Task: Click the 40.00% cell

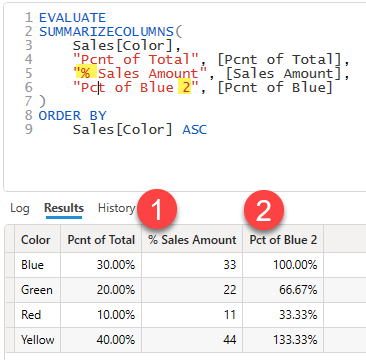Action: (101, 340)
